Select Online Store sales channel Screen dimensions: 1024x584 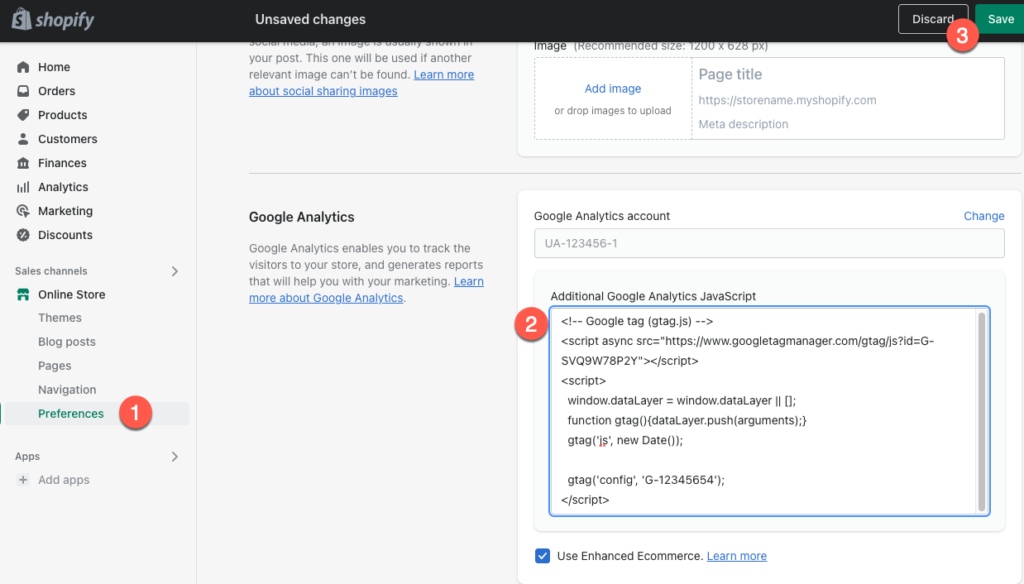pyautogui.click(x=71, y=295)
